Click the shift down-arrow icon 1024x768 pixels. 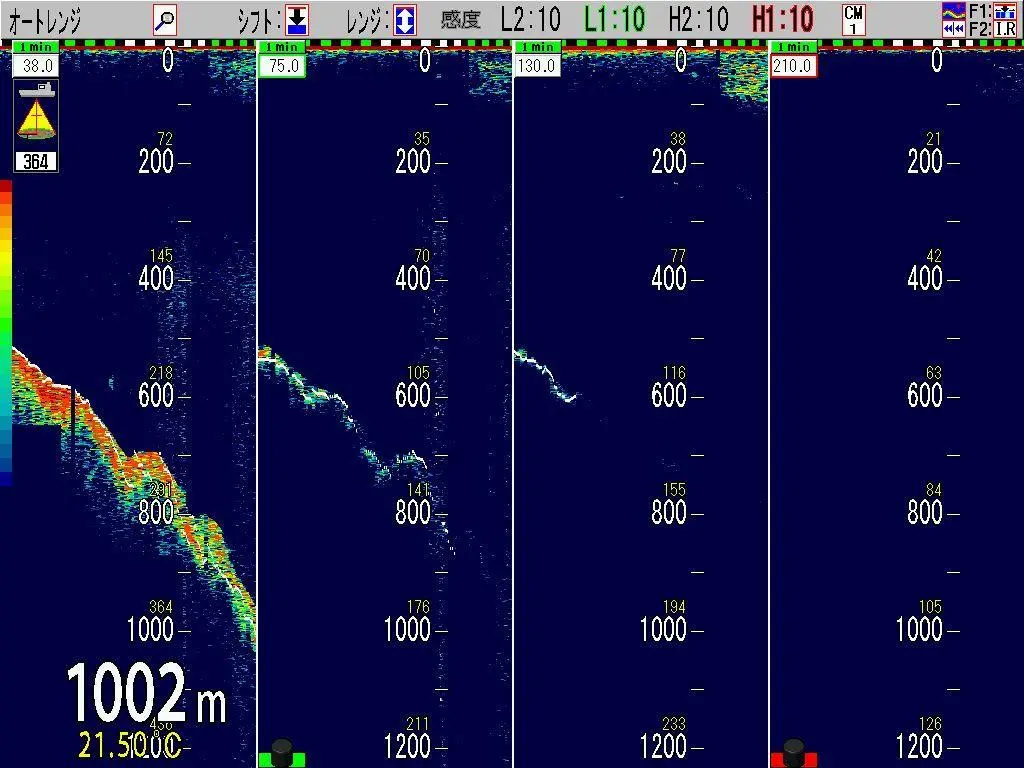[x=297, y=20]
